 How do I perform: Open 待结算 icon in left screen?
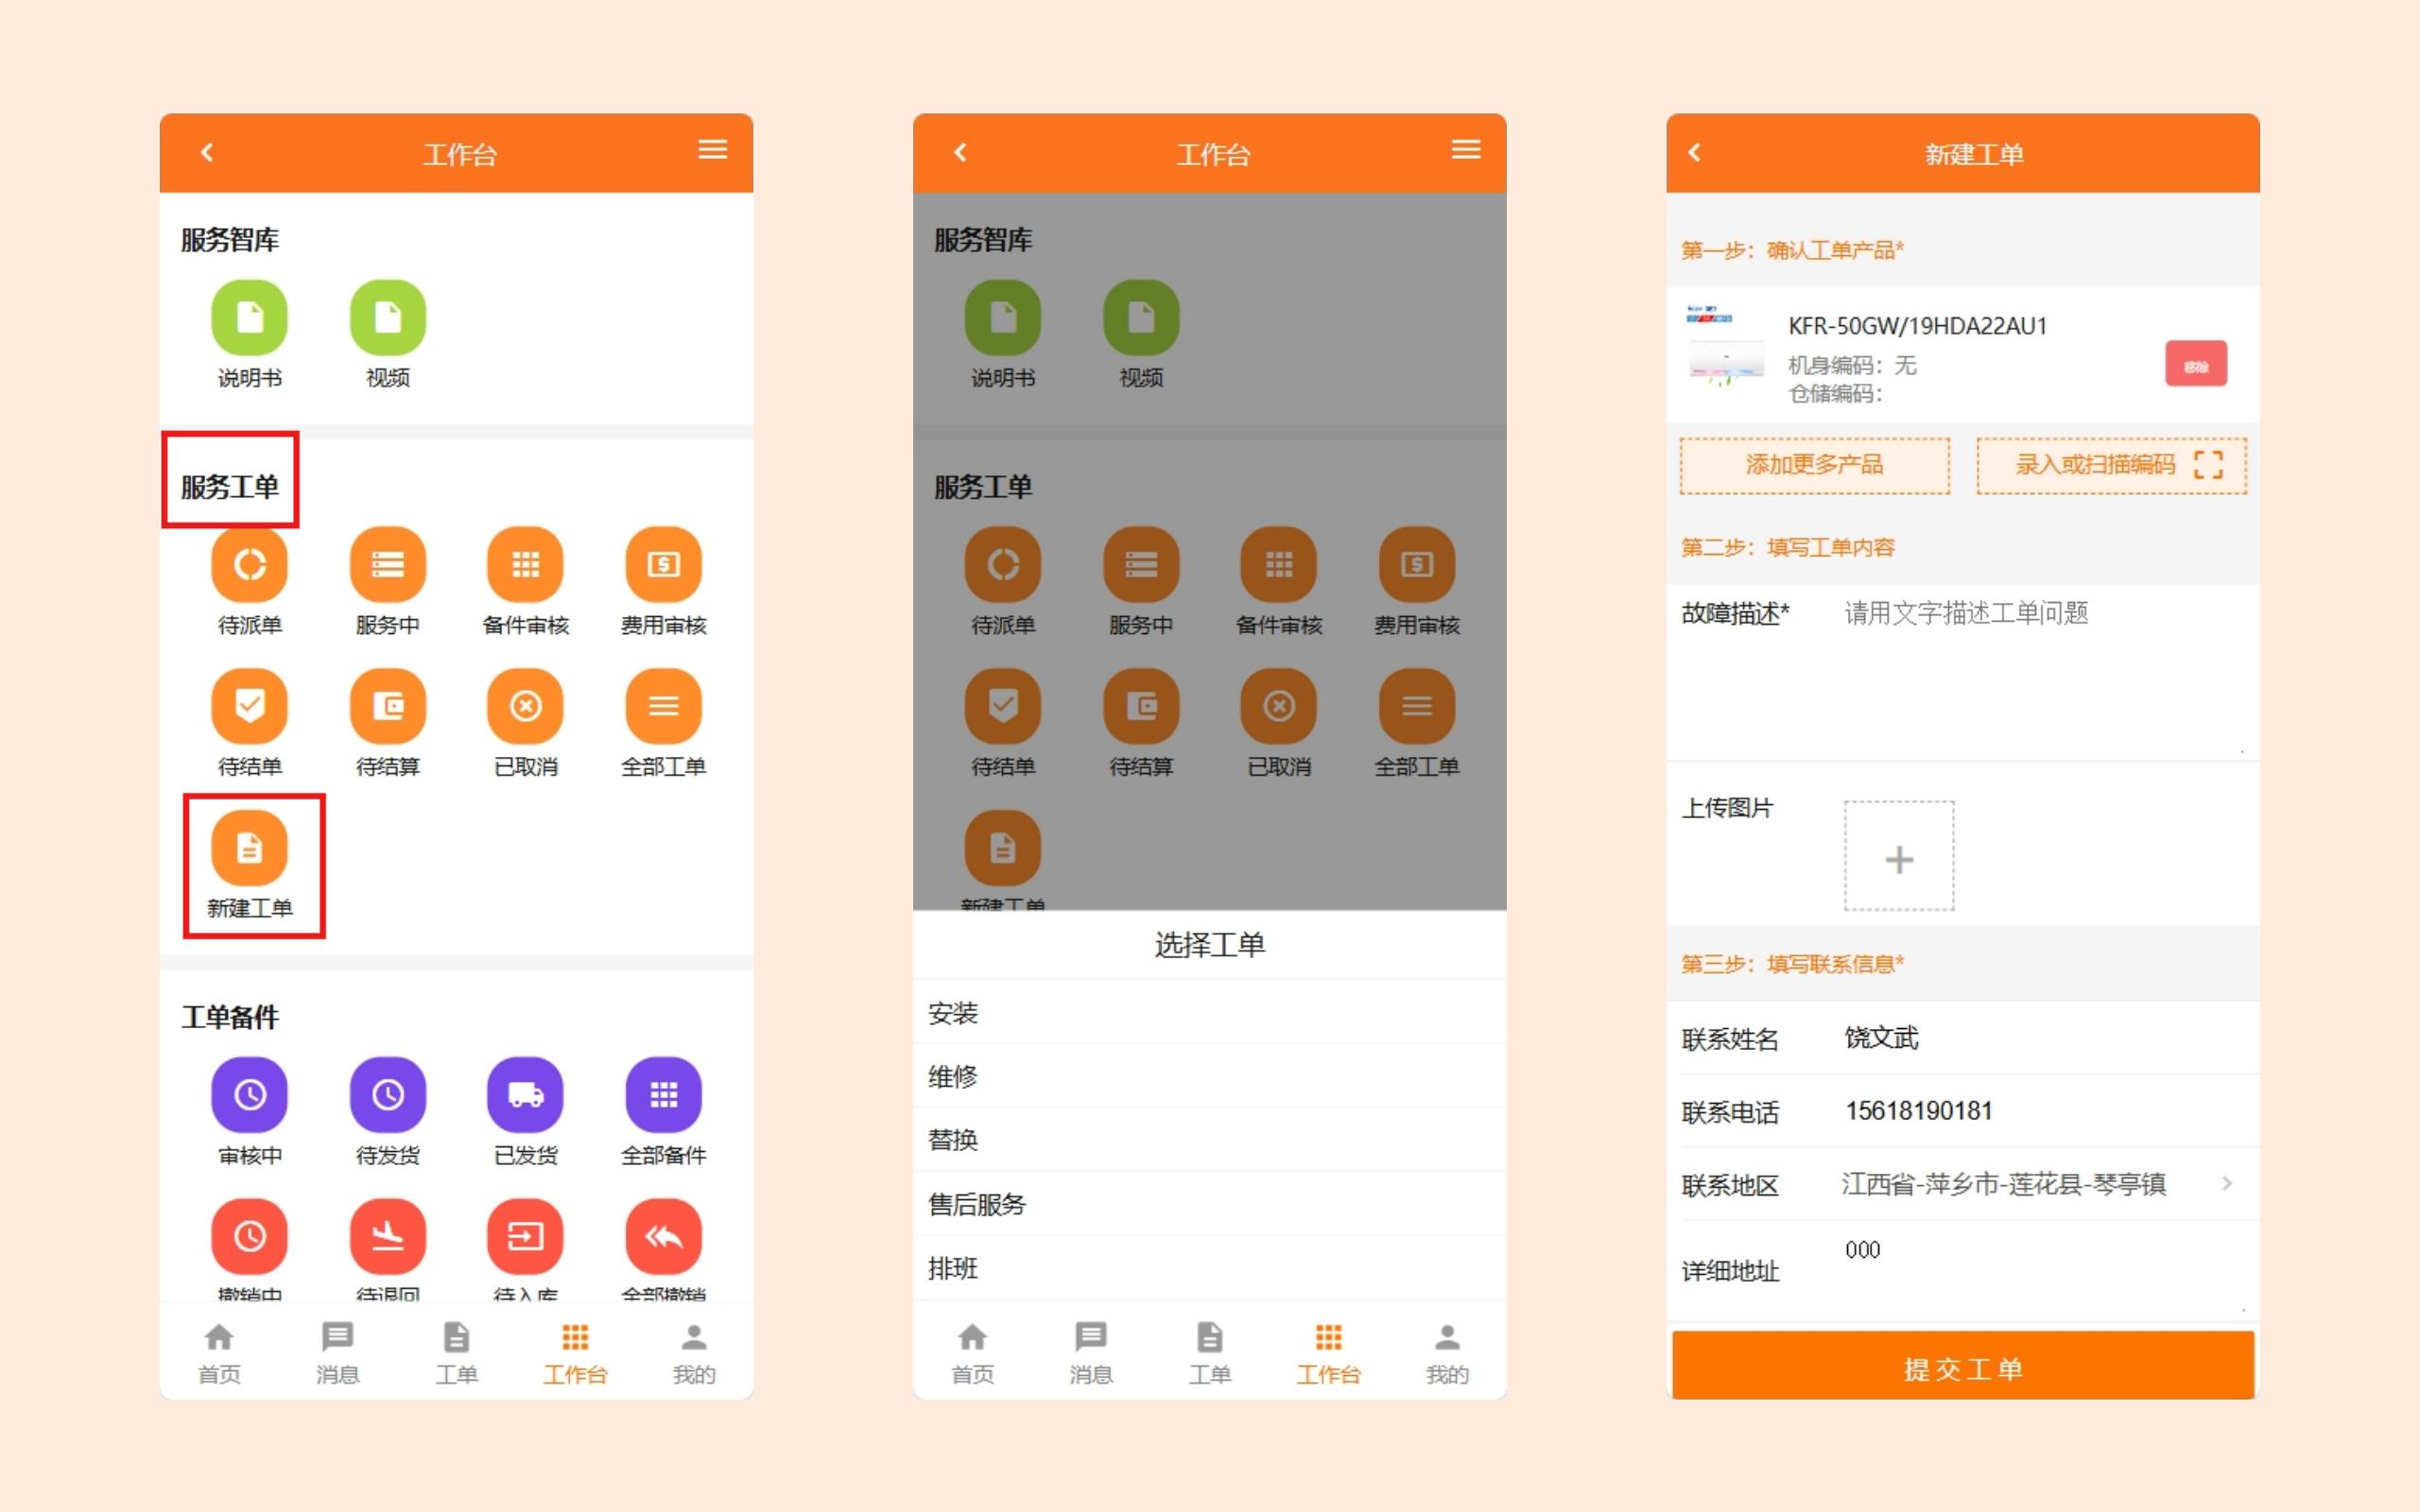(388, 706)
